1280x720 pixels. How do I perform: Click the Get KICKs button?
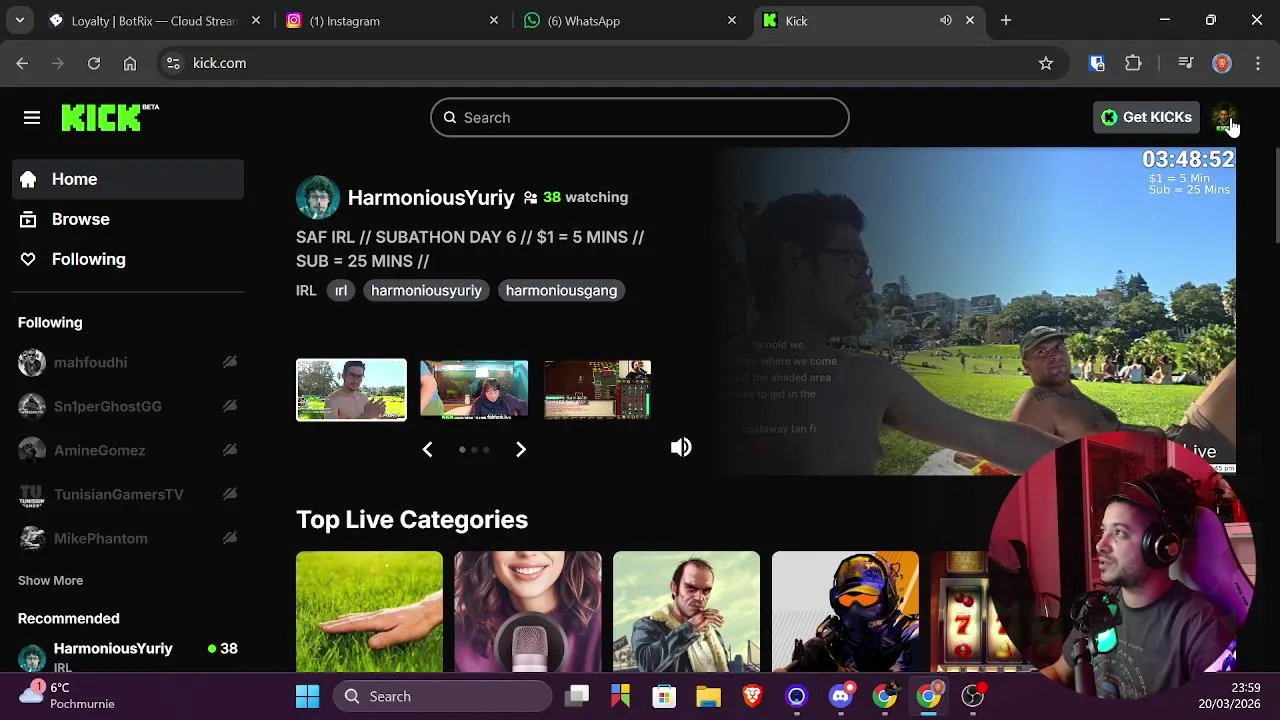pyautogui.click(x=1146, y=117)
